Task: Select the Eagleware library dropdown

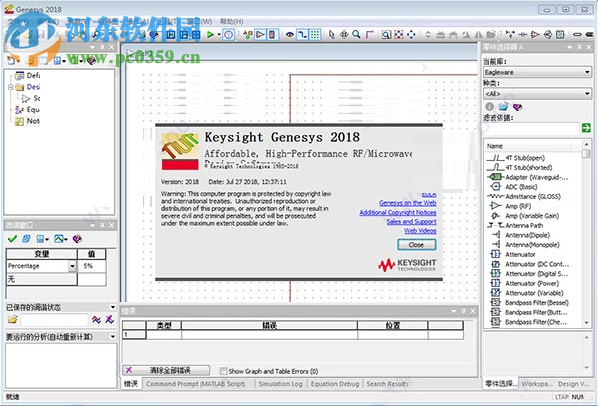Action: tap(537, 72)
